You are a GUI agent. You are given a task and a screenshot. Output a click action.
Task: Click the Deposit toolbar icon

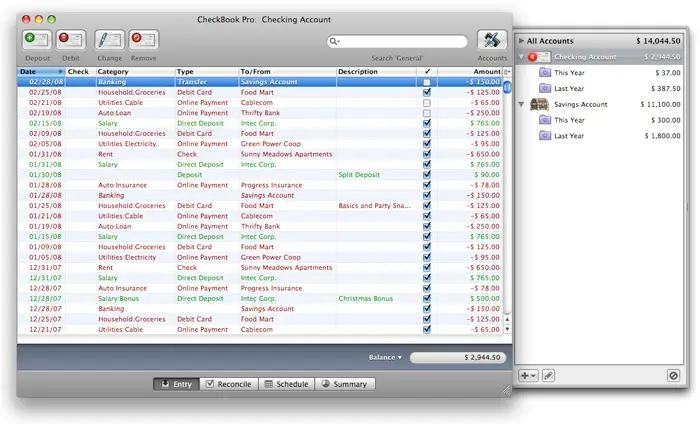(37, 40)
